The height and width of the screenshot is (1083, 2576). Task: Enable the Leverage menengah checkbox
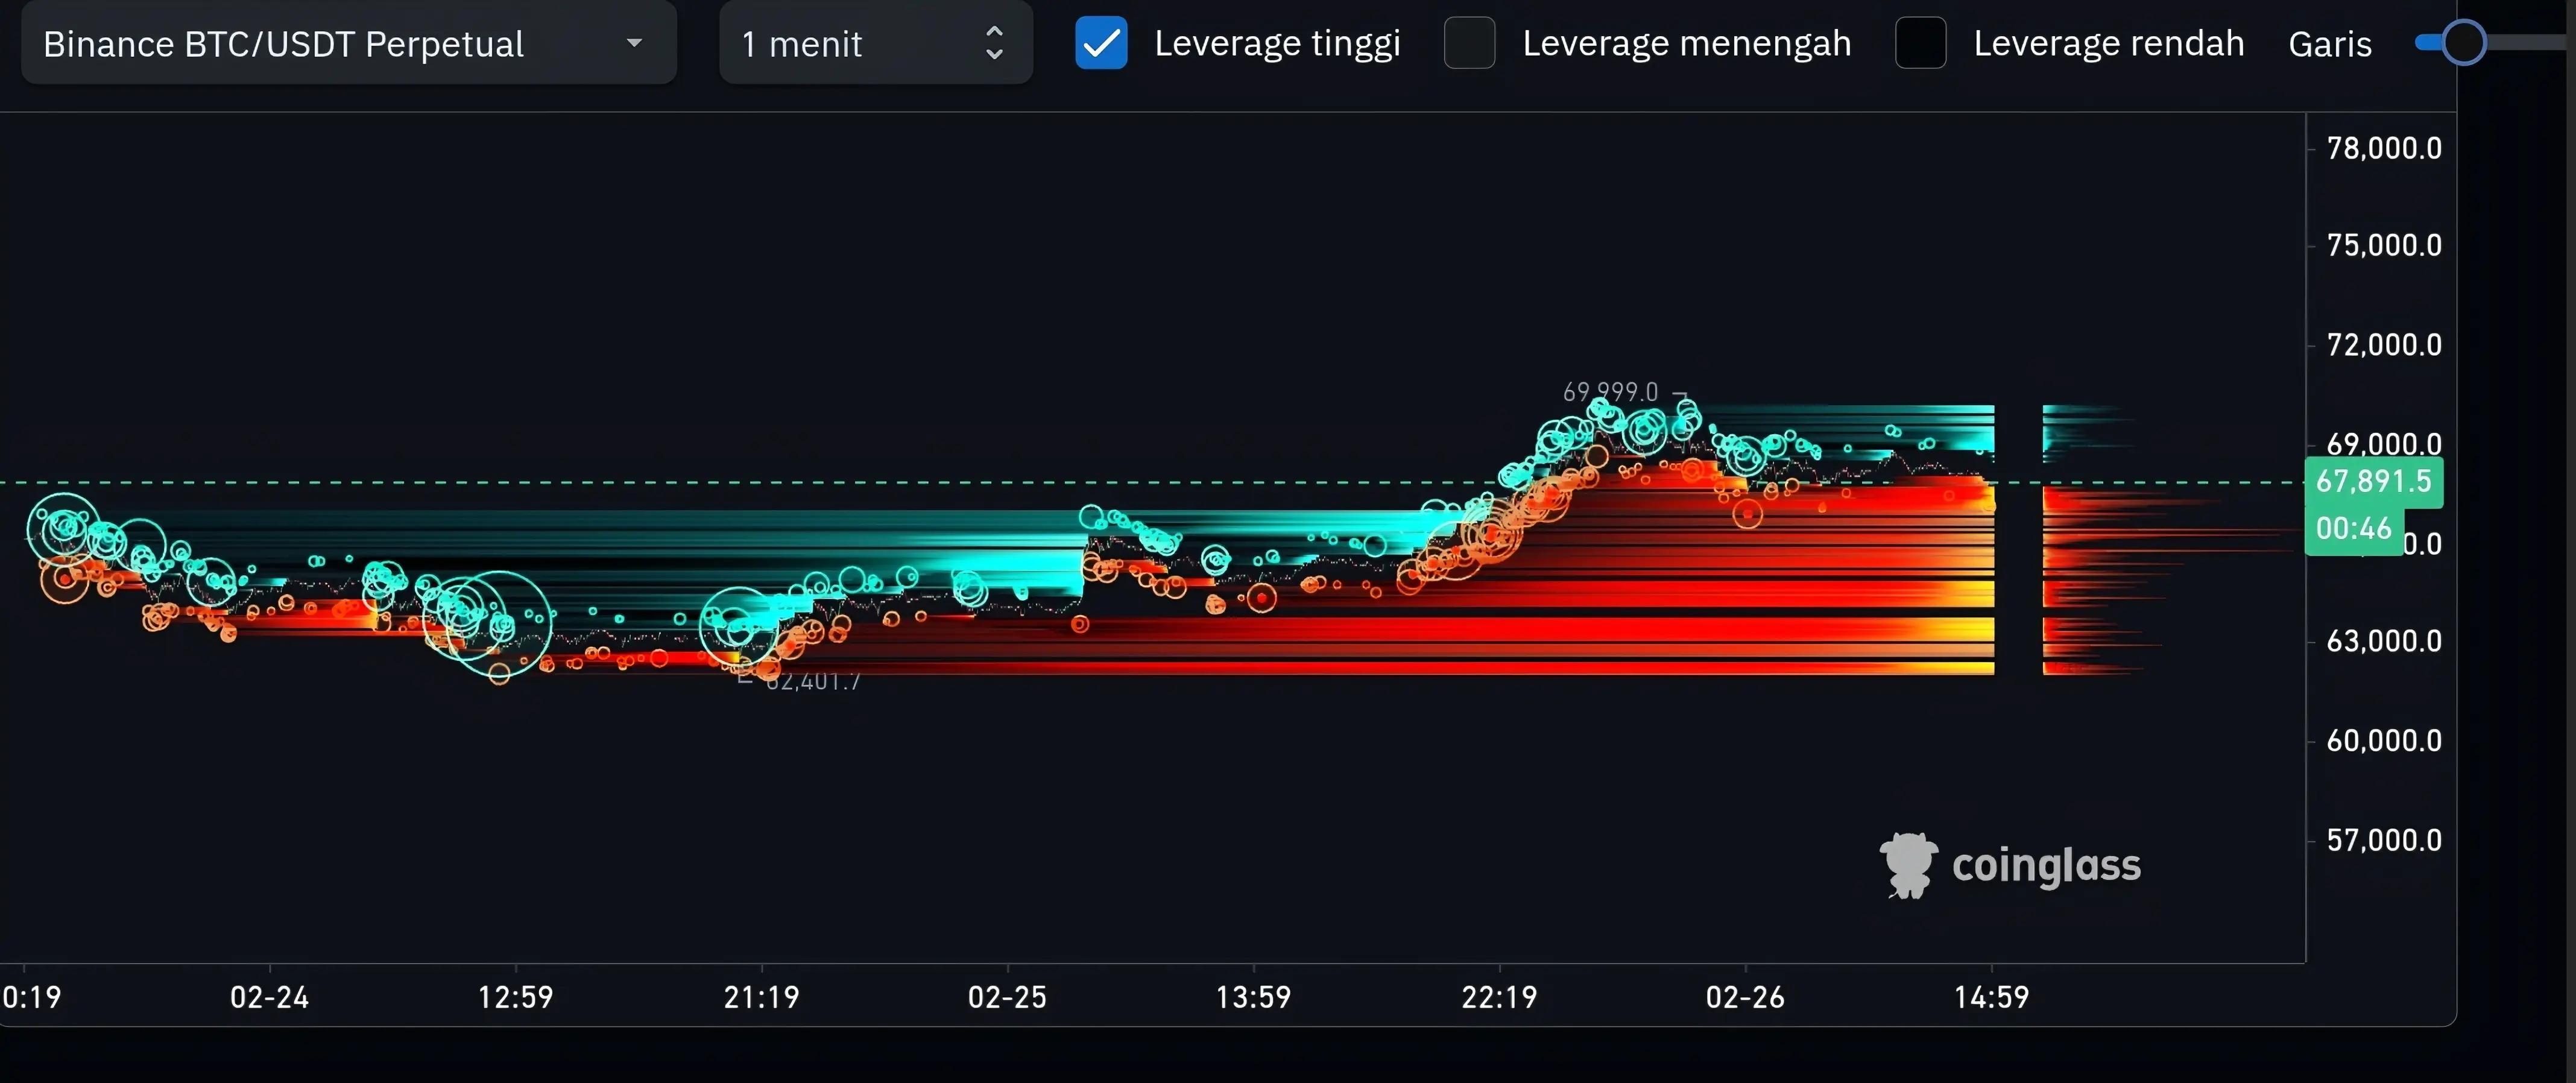tap(1469, 43)
